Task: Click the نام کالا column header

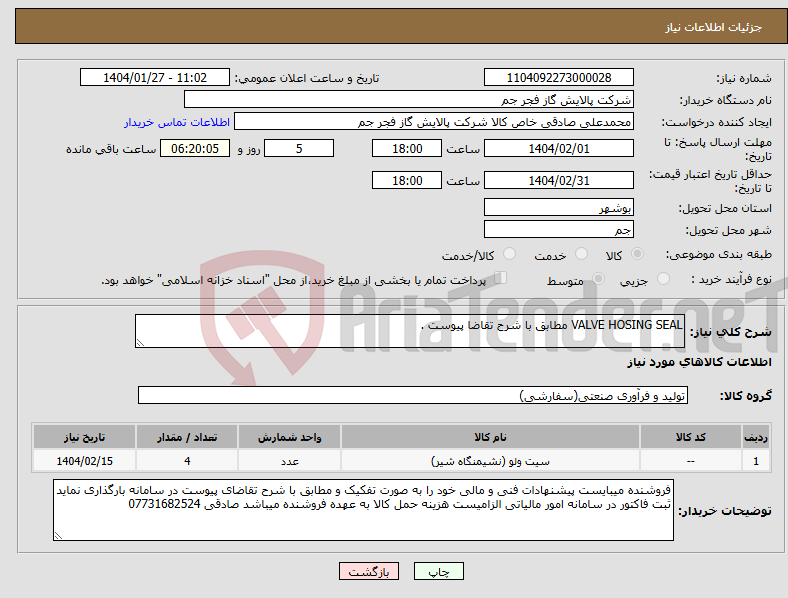Action: click(x=490, y=437)
